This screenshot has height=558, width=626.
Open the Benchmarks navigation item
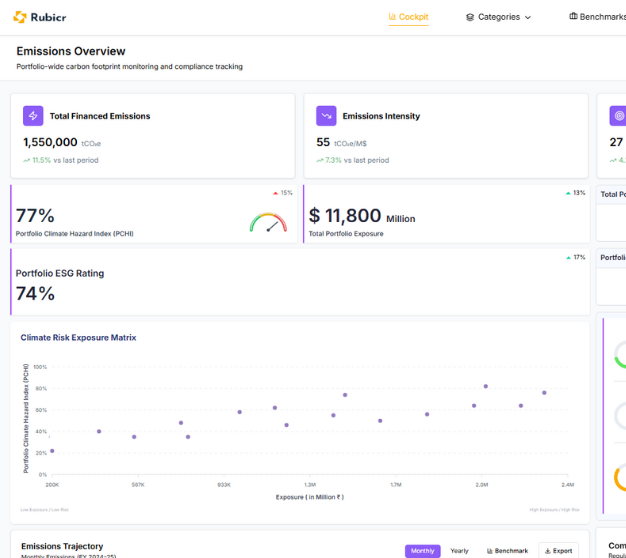tap(602, 17)
